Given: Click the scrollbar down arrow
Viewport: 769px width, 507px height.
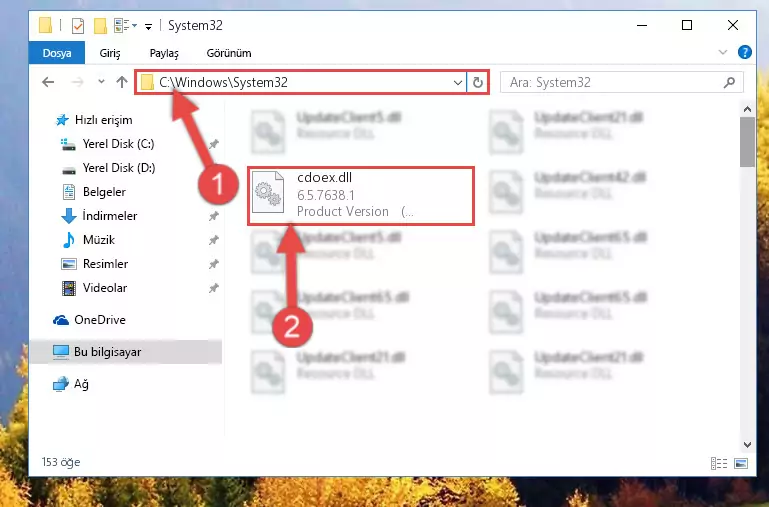Looking at the screenshot, I should click(747, 445).
